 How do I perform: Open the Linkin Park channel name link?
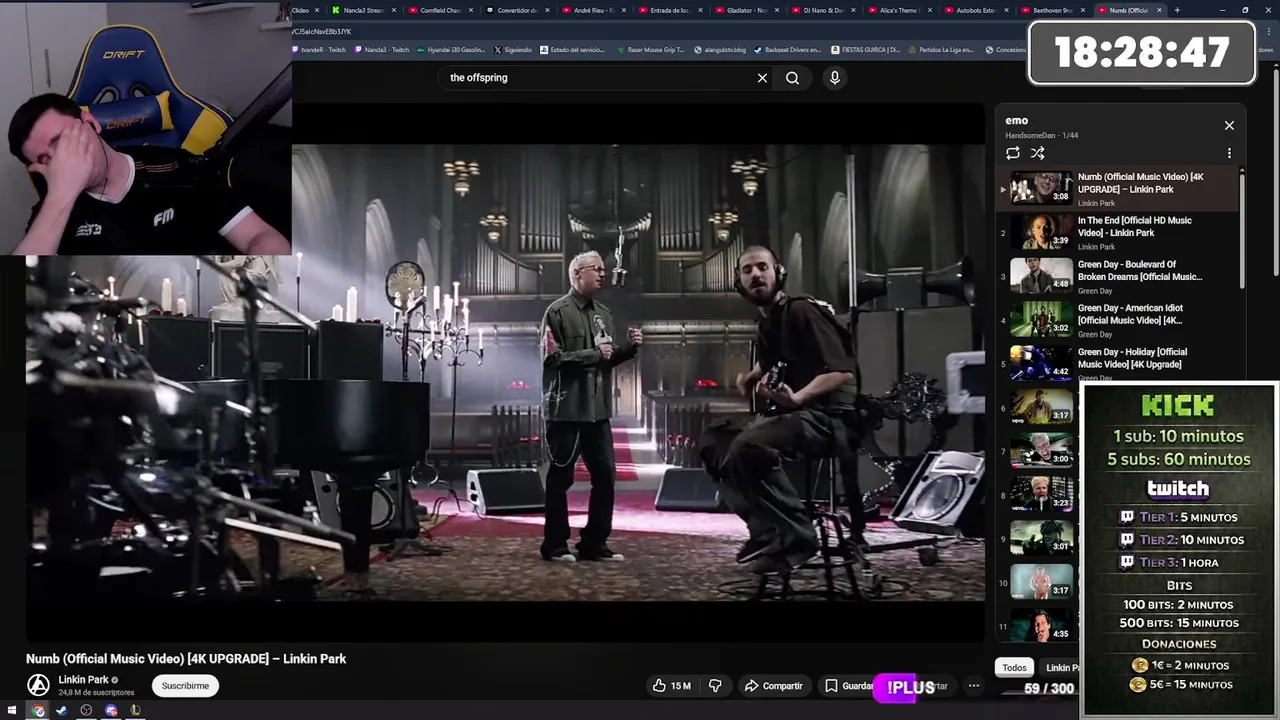83,680
